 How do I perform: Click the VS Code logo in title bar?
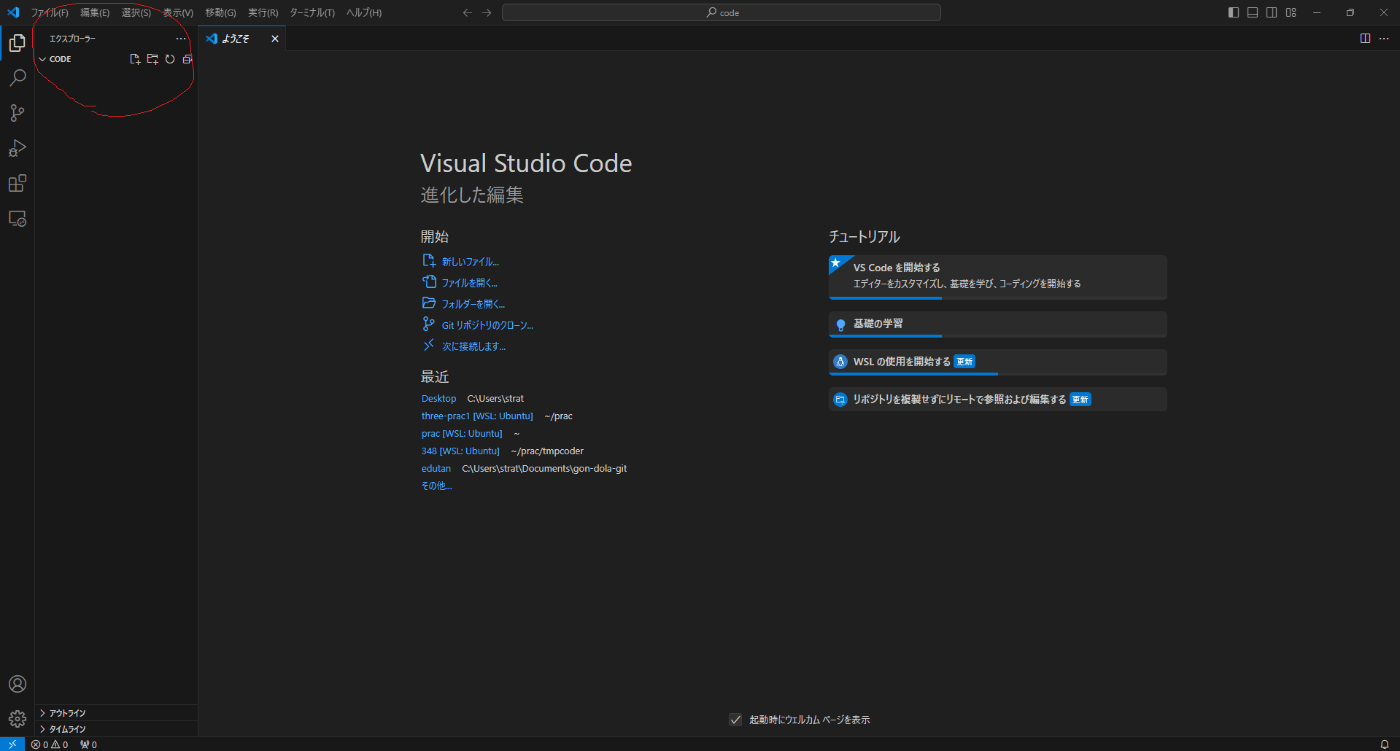[13, 12]
